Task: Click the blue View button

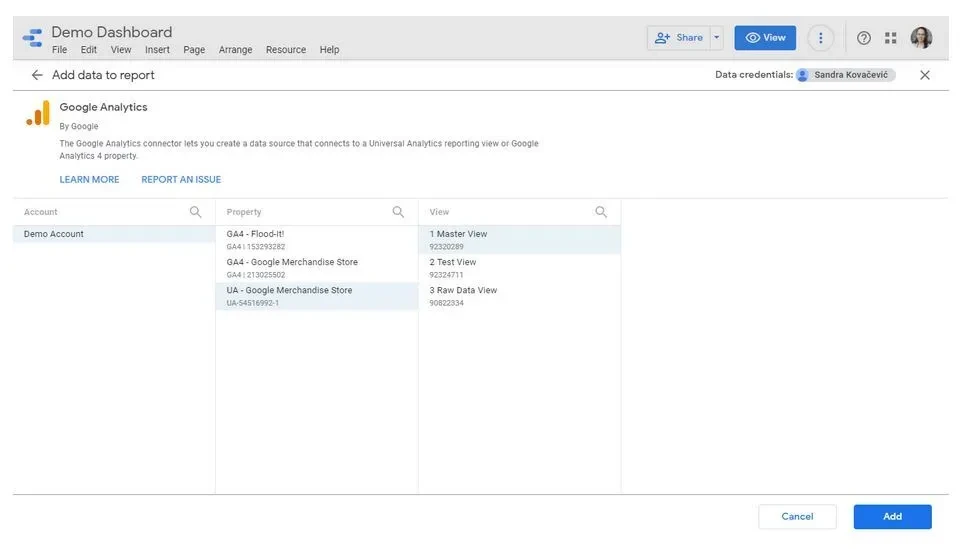Action: (765, 38)
